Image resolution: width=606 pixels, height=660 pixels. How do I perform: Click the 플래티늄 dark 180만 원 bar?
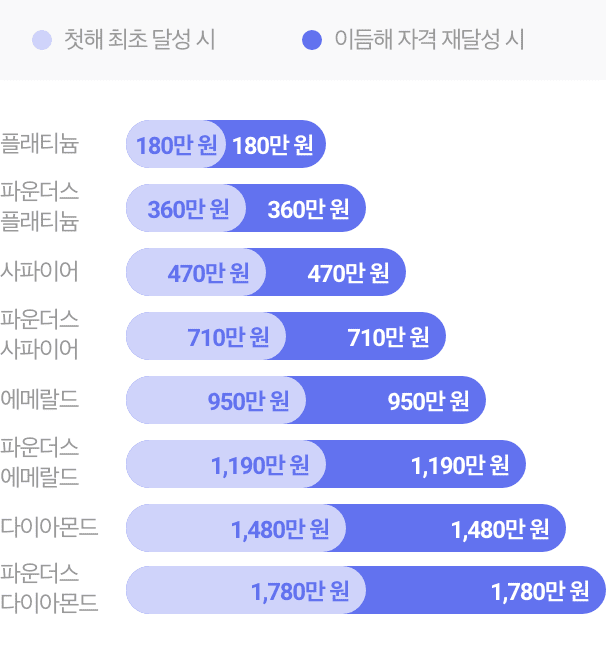[276, 144]
